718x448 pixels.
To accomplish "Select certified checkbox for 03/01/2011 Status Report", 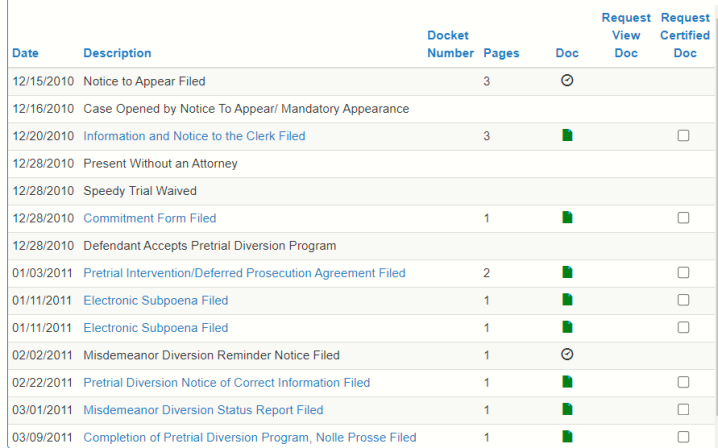I will tap(684, 410).
